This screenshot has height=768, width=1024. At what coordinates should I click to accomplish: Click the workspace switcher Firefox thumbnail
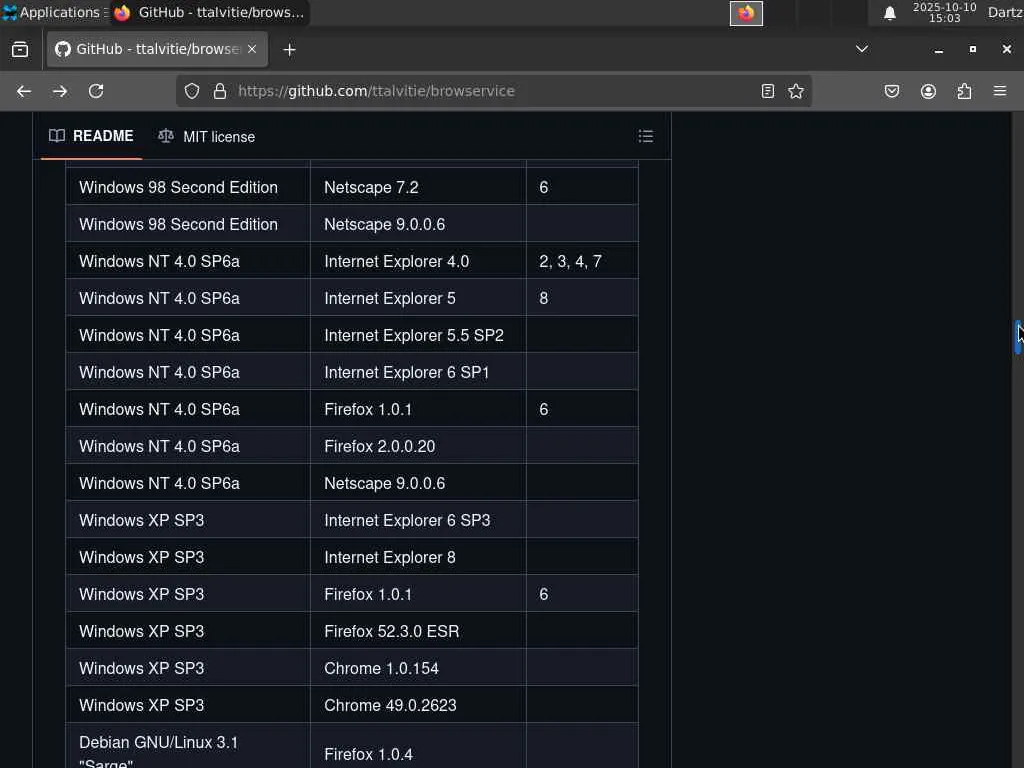(x=746, y=13)
